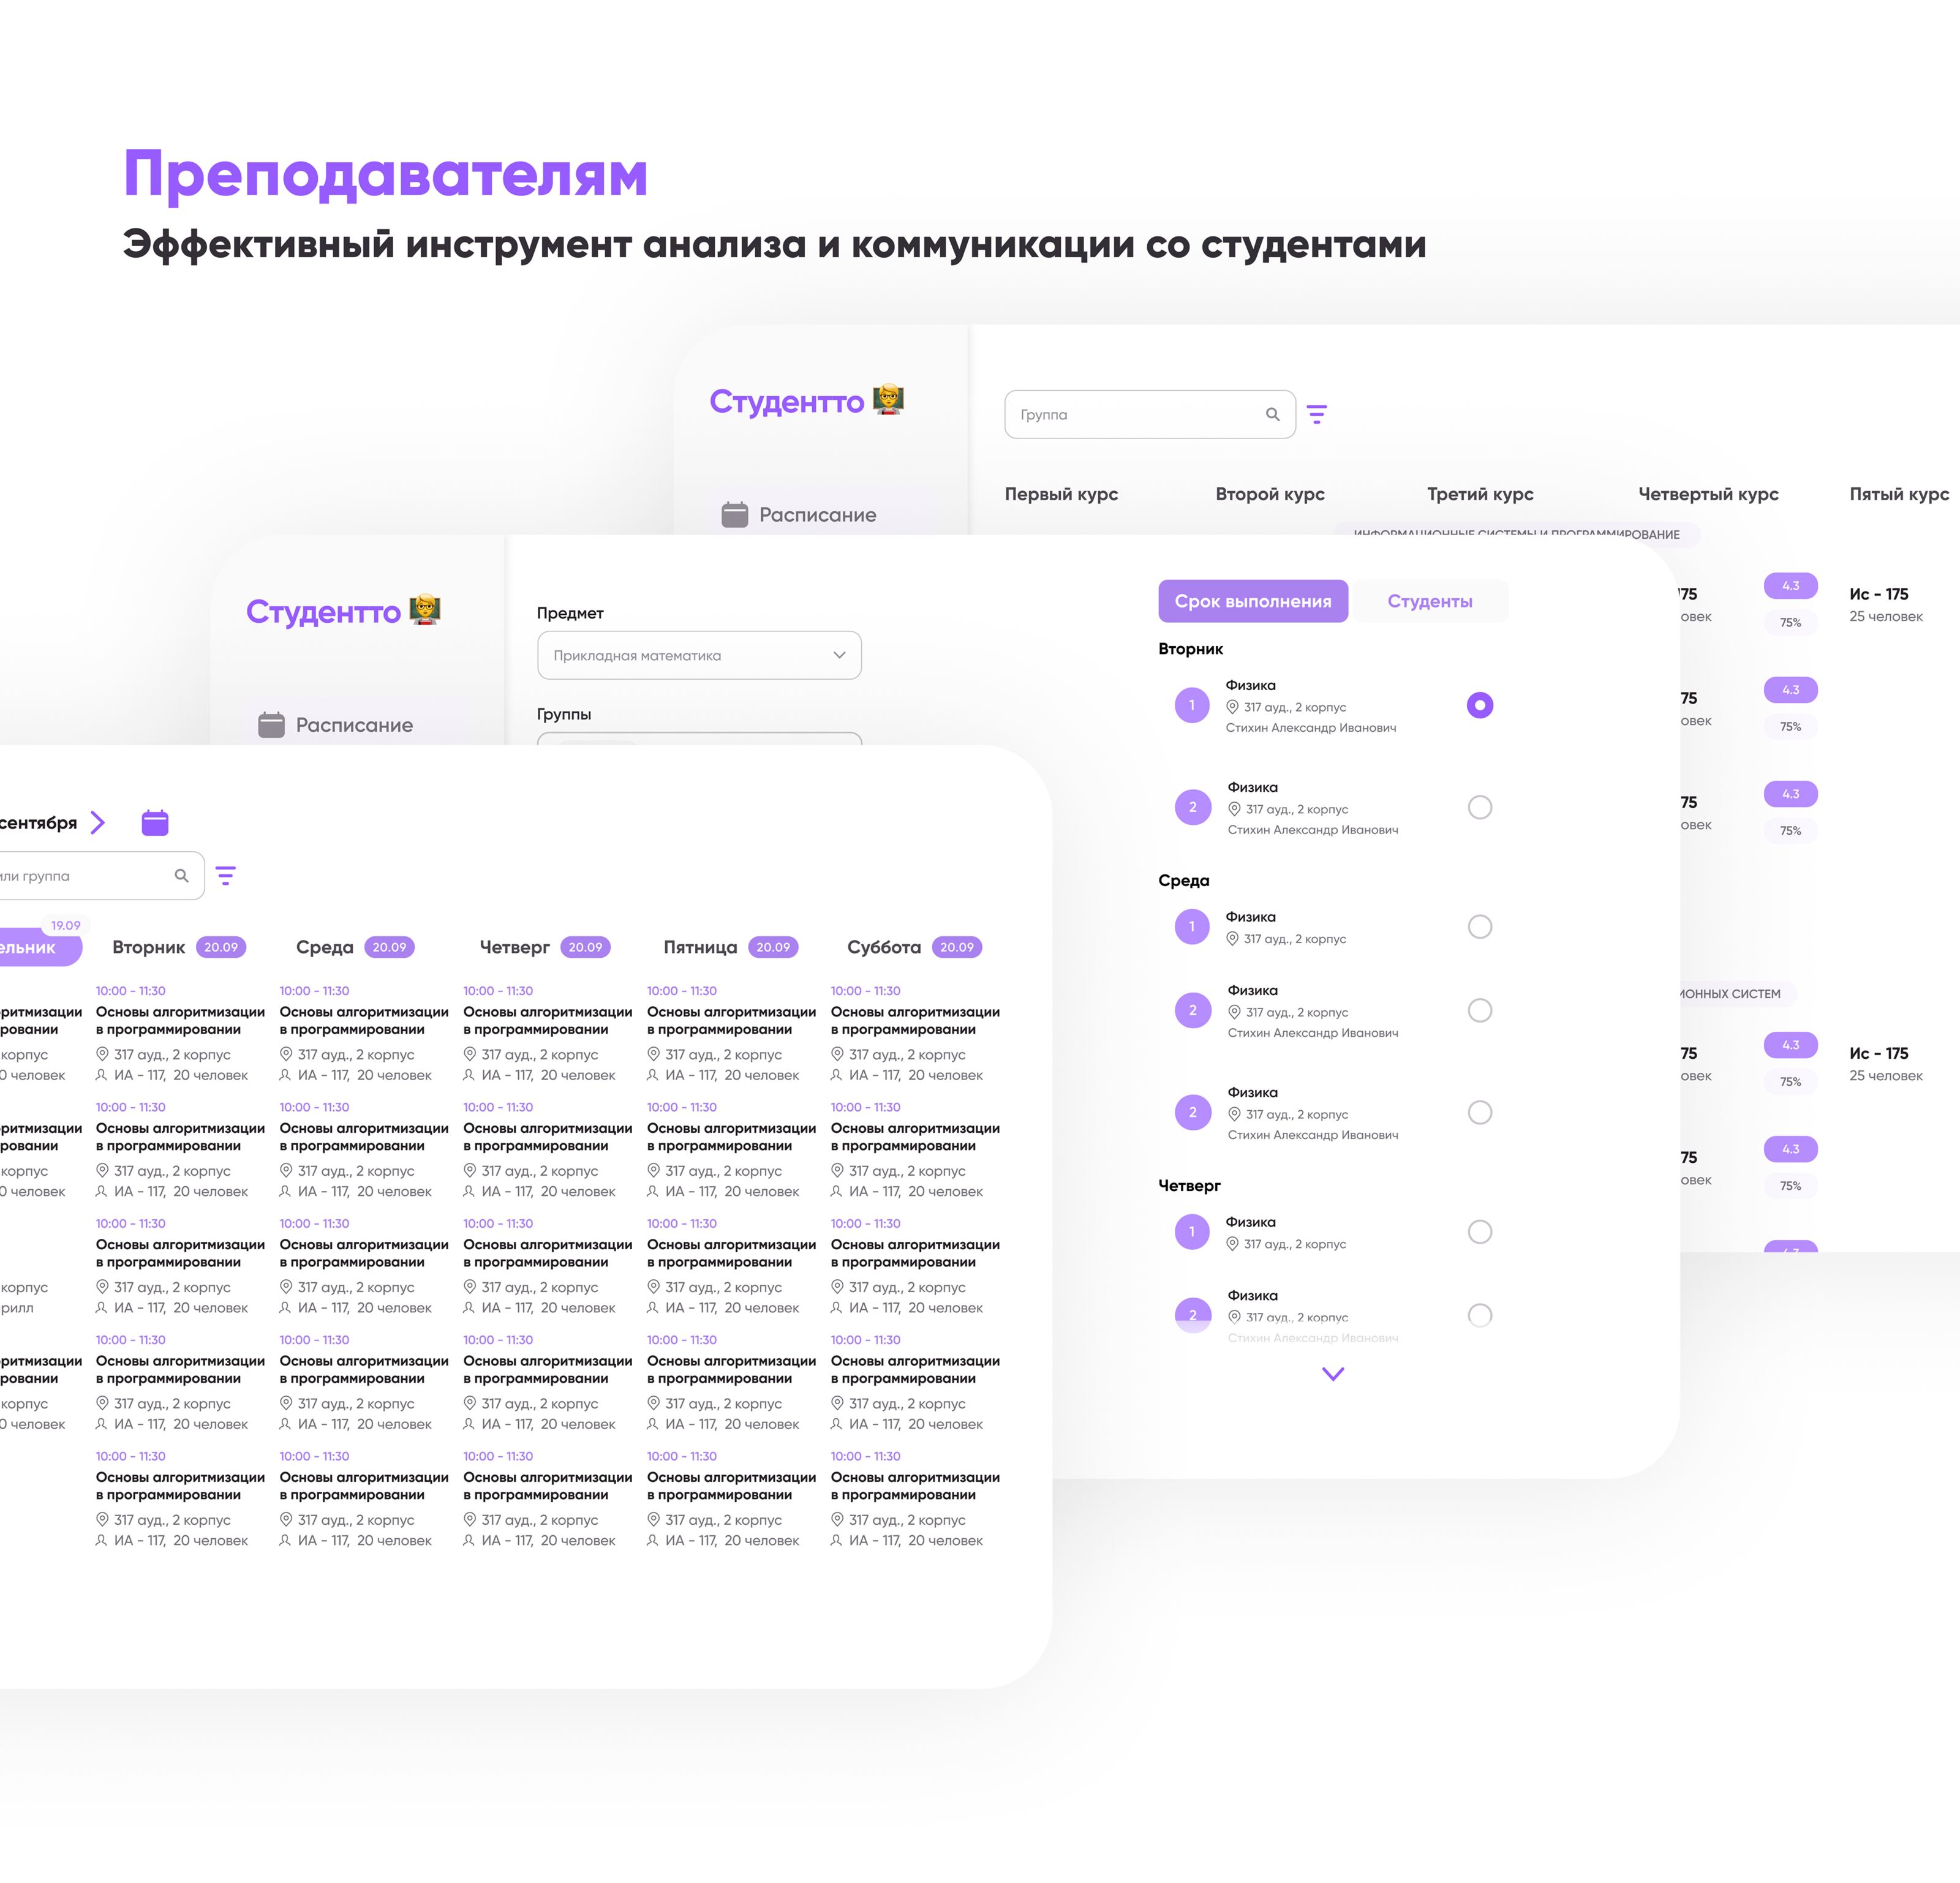The width and height of the screenshot is (1960, 1883).
Task: Switch to the Студенты tab
Action: (1429, 601)
